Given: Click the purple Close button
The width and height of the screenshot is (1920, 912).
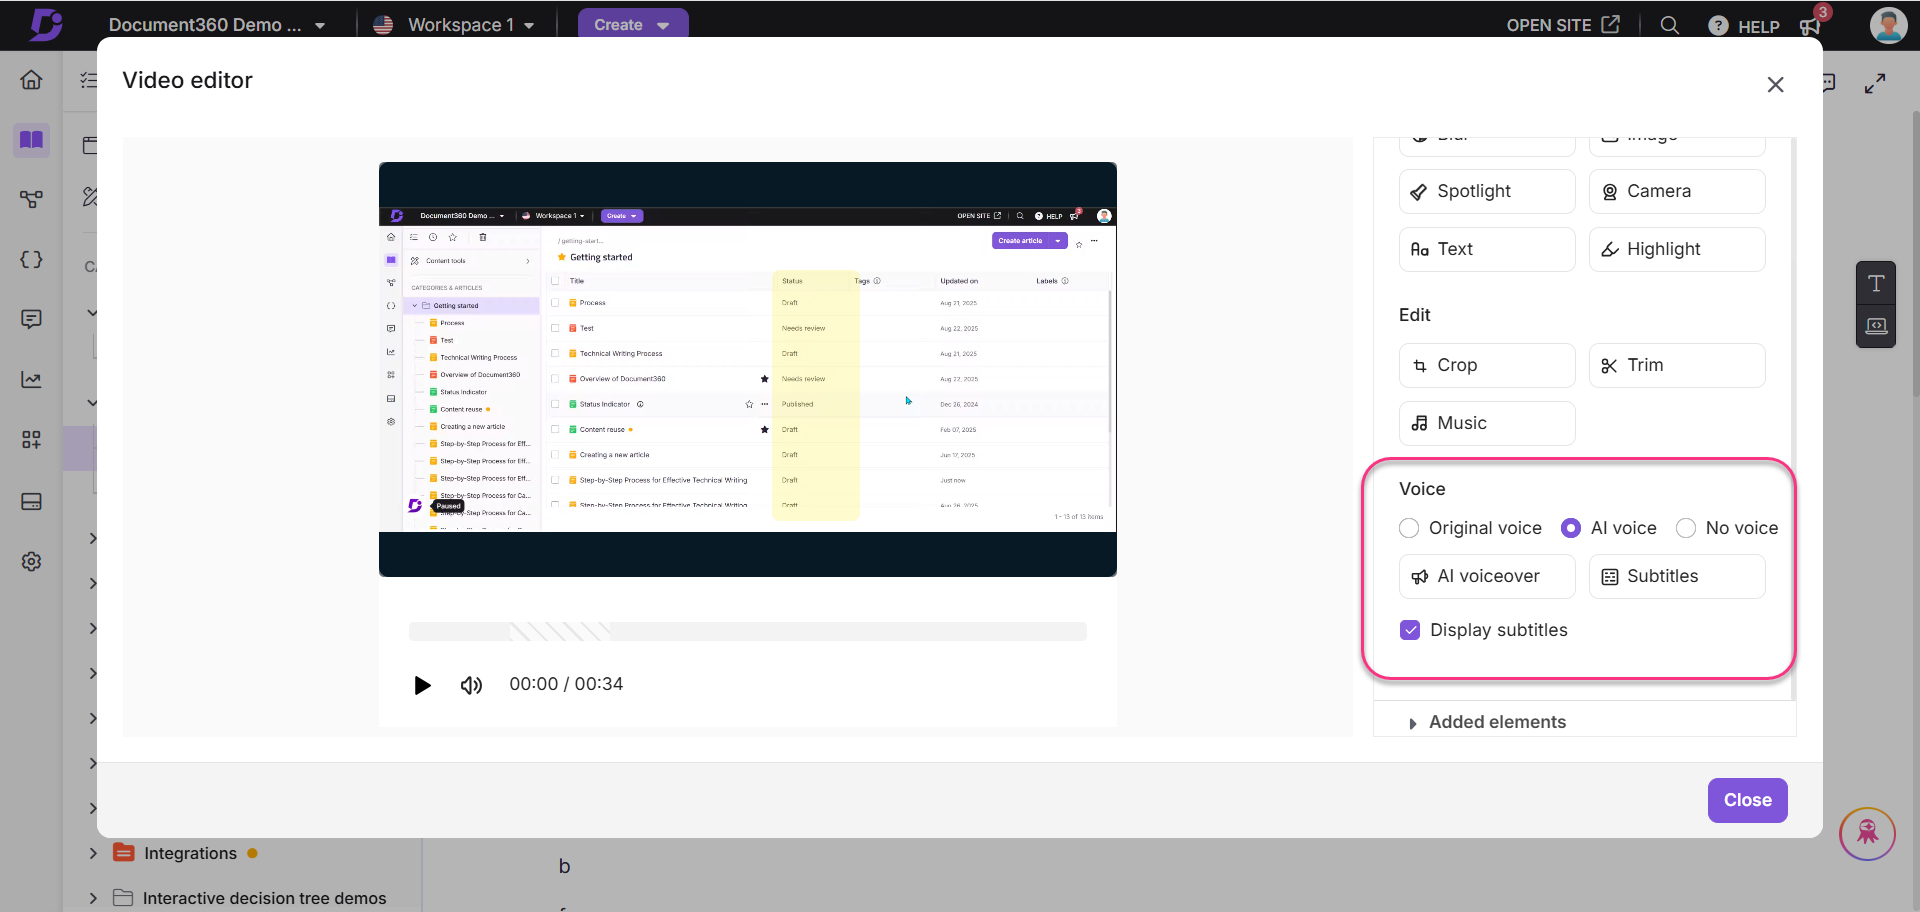Looking at the screenshot, I should click(1747, 800).
